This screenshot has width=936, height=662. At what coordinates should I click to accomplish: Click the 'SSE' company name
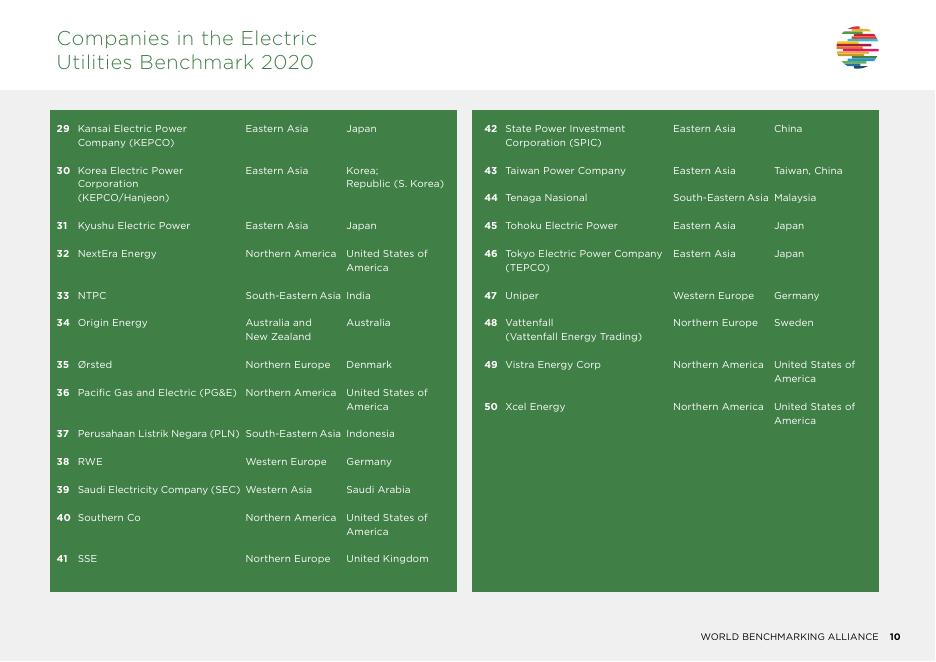(x=87, y=559)
